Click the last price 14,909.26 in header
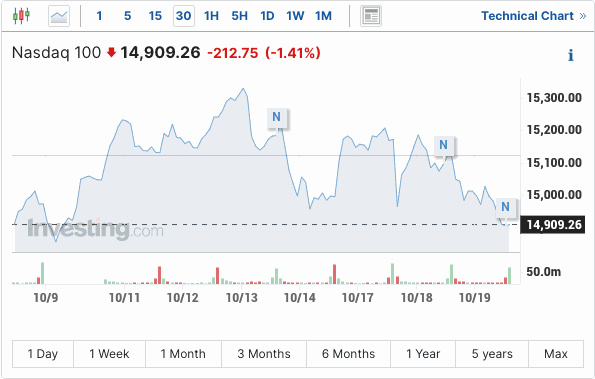 point(160,53)
